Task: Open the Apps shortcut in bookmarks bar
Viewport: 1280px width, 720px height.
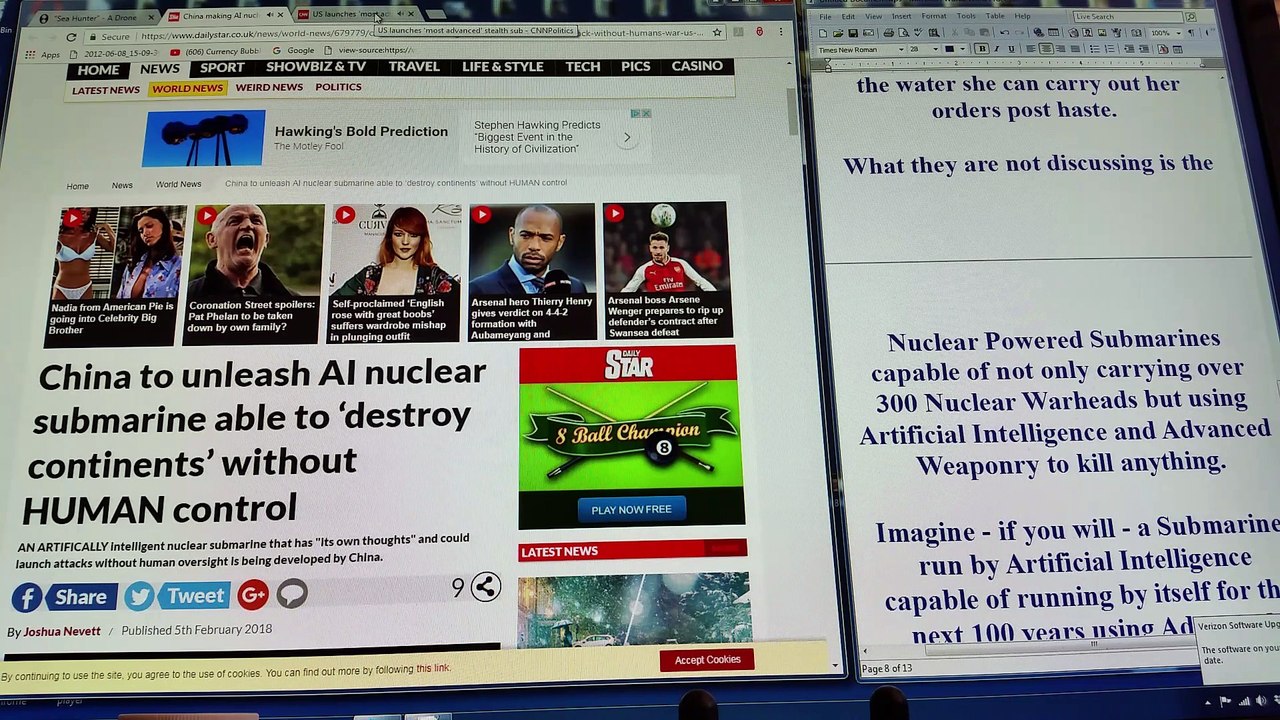Action: (43, 54)
